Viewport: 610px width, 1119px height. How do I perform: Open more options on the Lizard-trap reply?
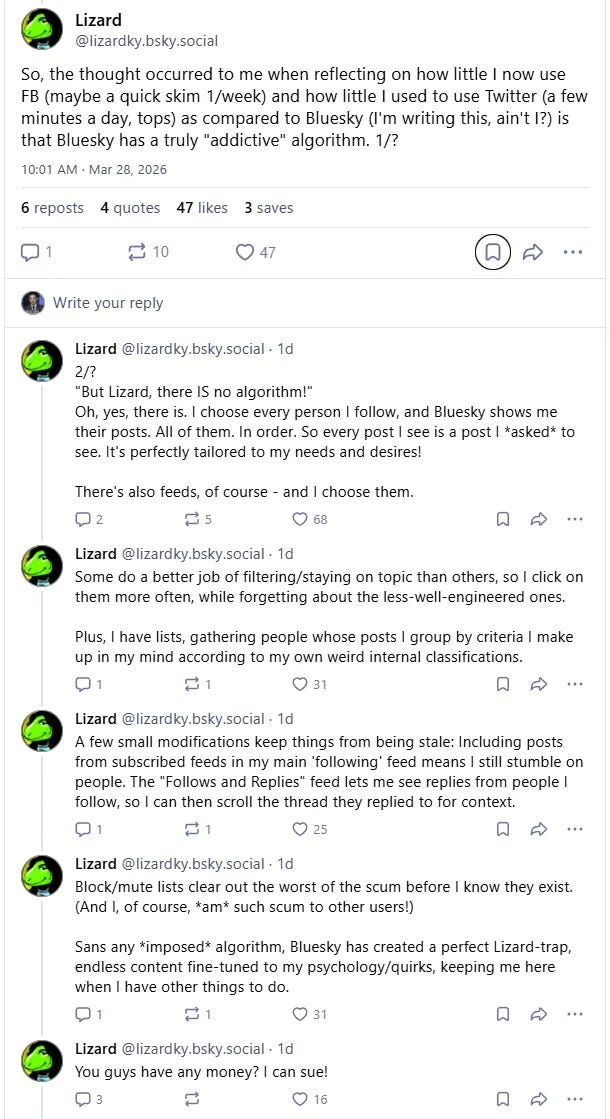pos(574,1014)
